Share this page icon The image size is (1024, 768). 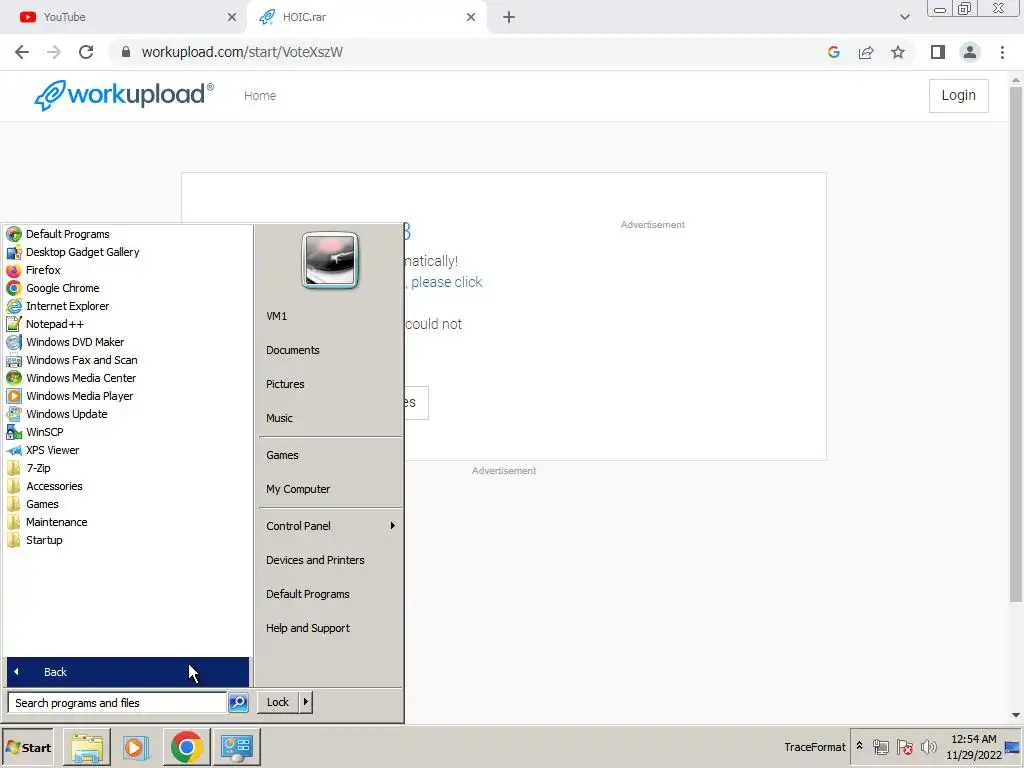coord(866,52)
